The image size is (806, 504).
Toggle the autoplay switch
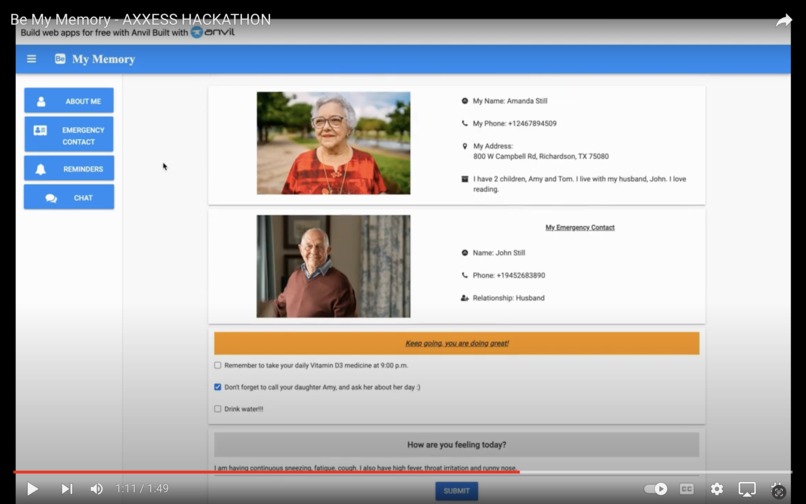coord(656,489)
